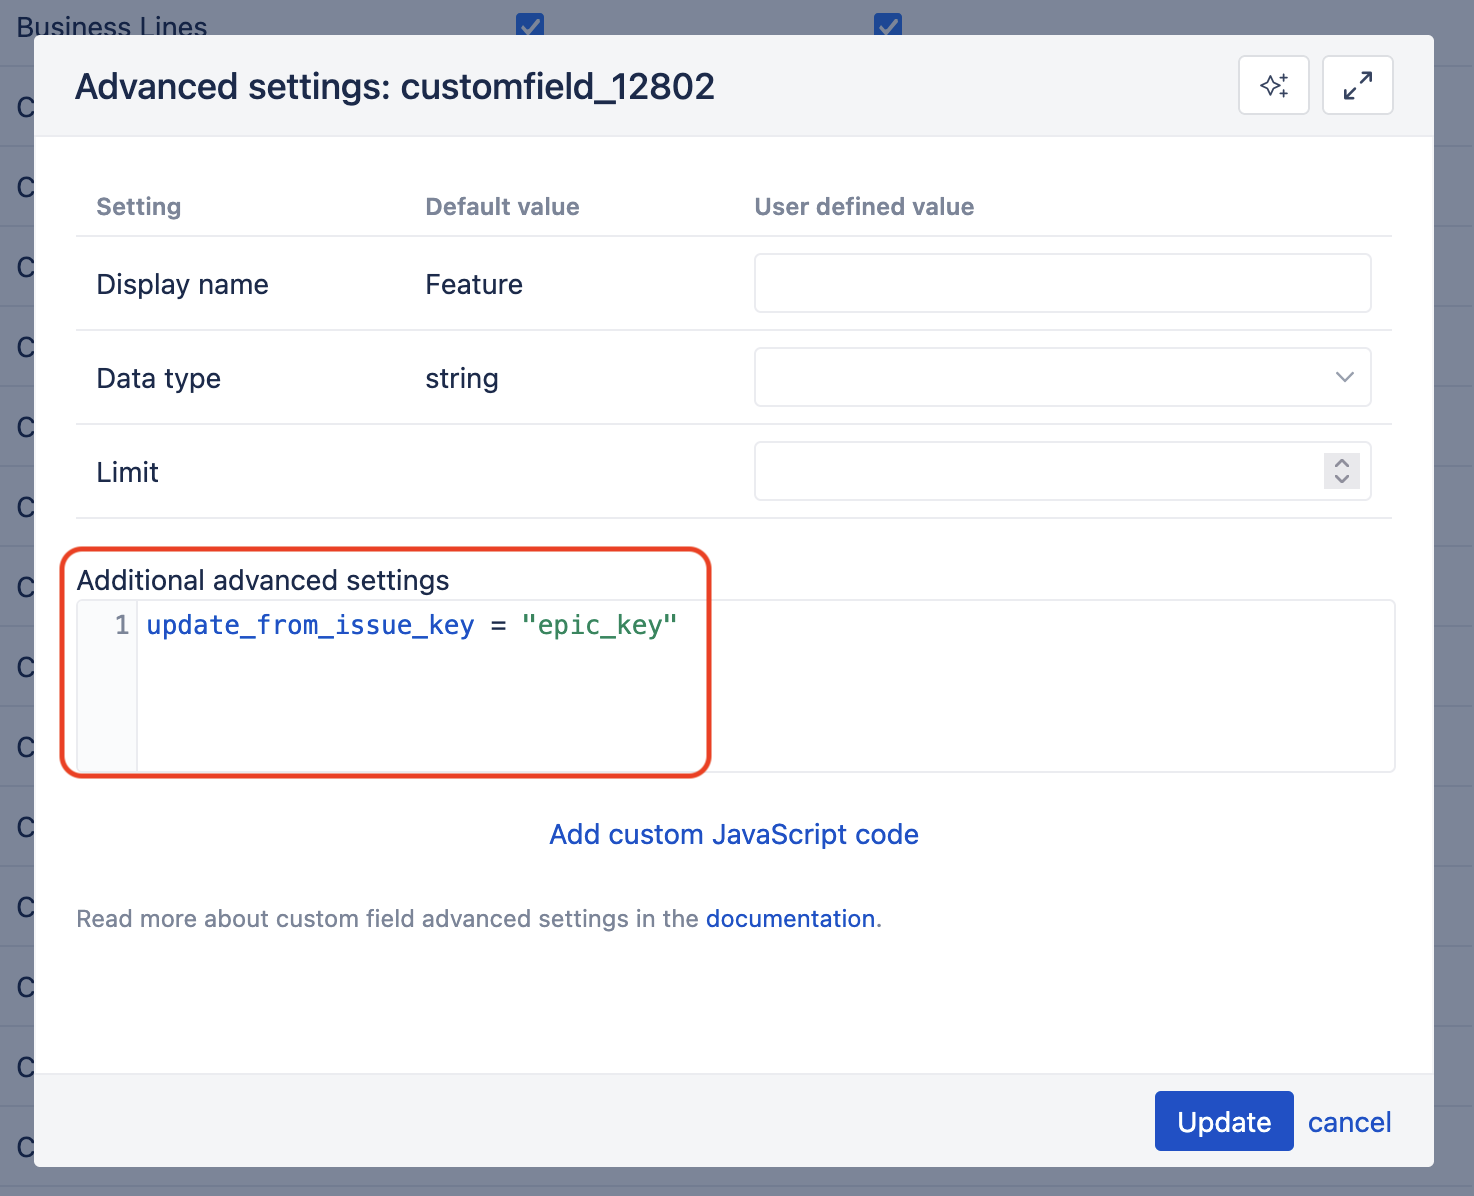Open the Data type dropdown
Viewport: 1474px width, 1196px height.
click(x=1062, y=377)
